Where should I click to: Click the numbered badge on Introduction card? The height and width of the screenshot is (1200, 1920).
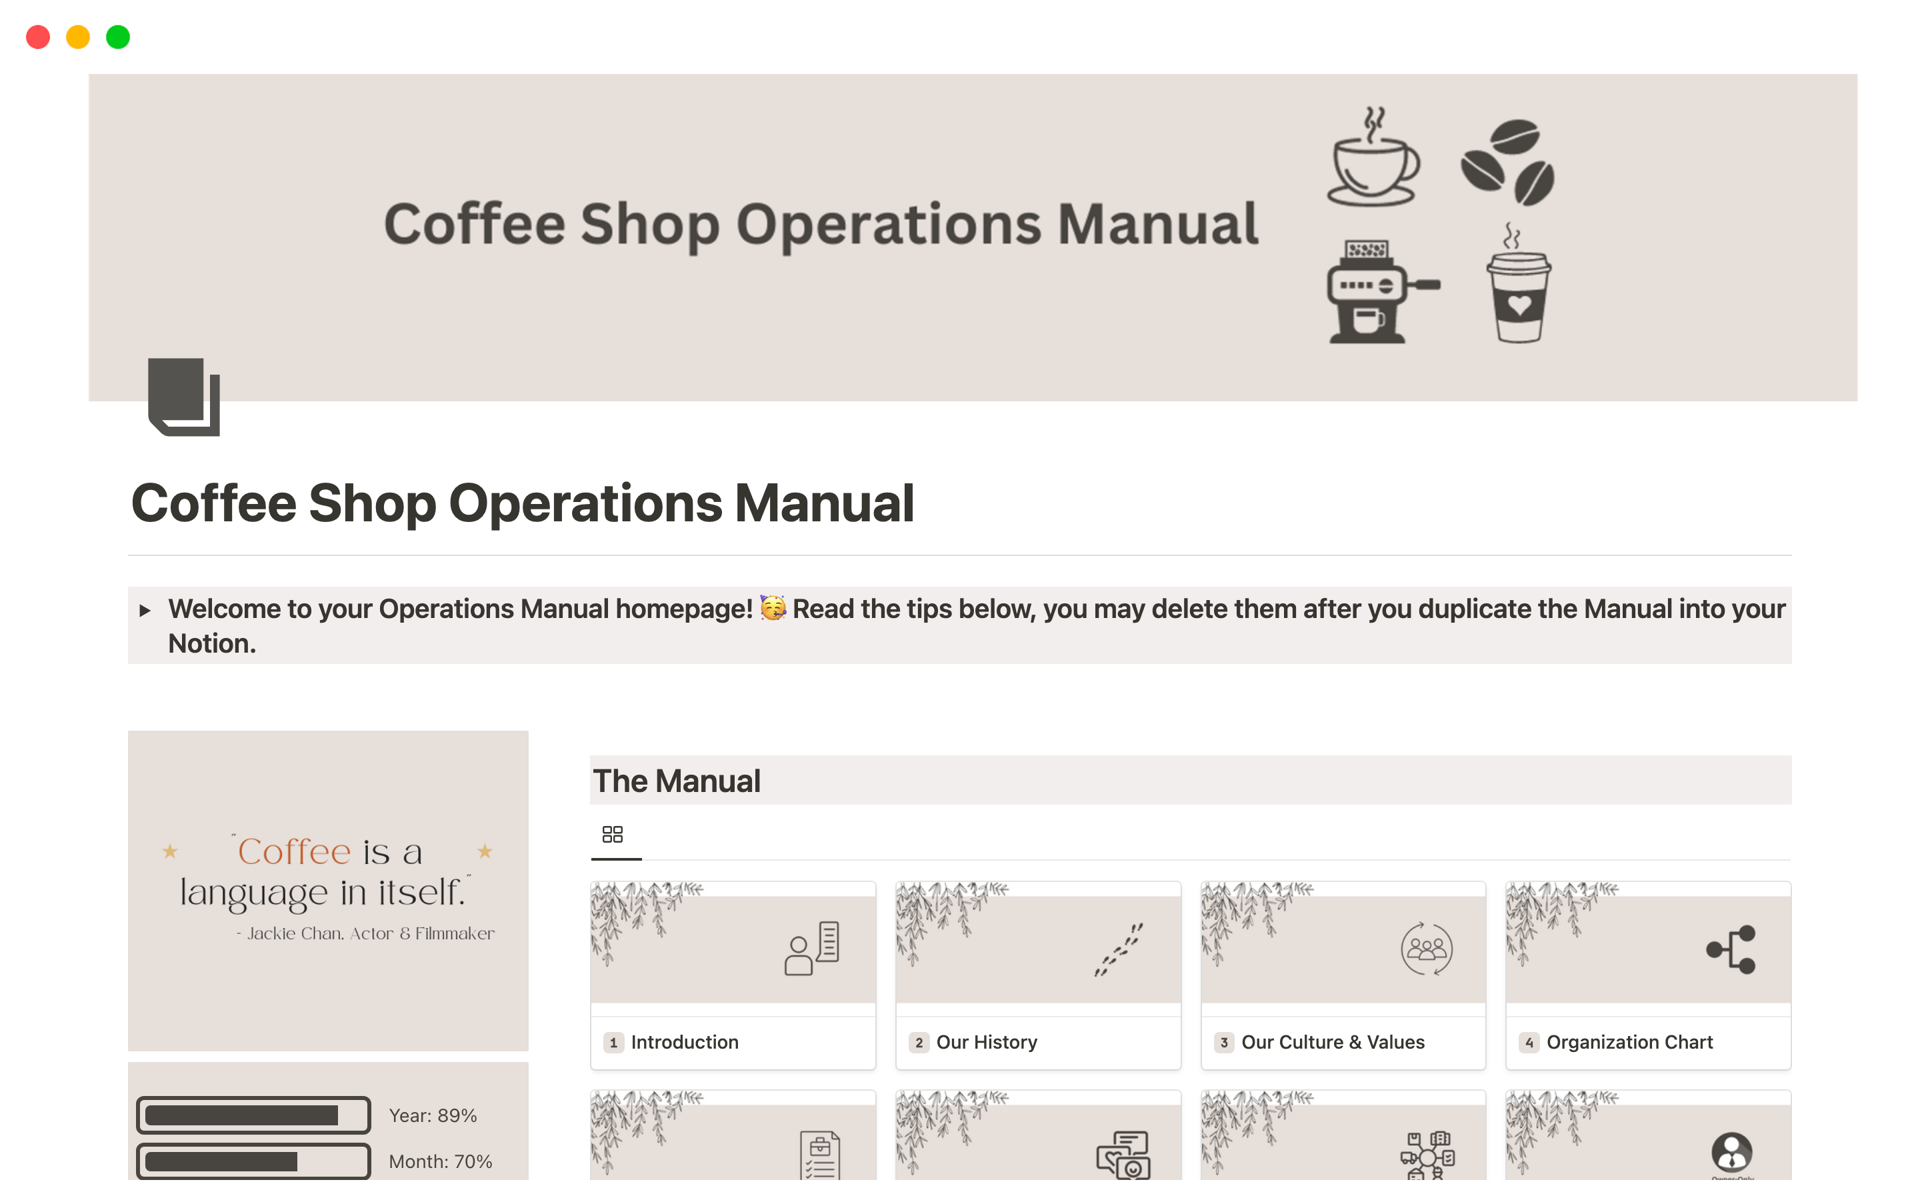tap(613, 1042)
